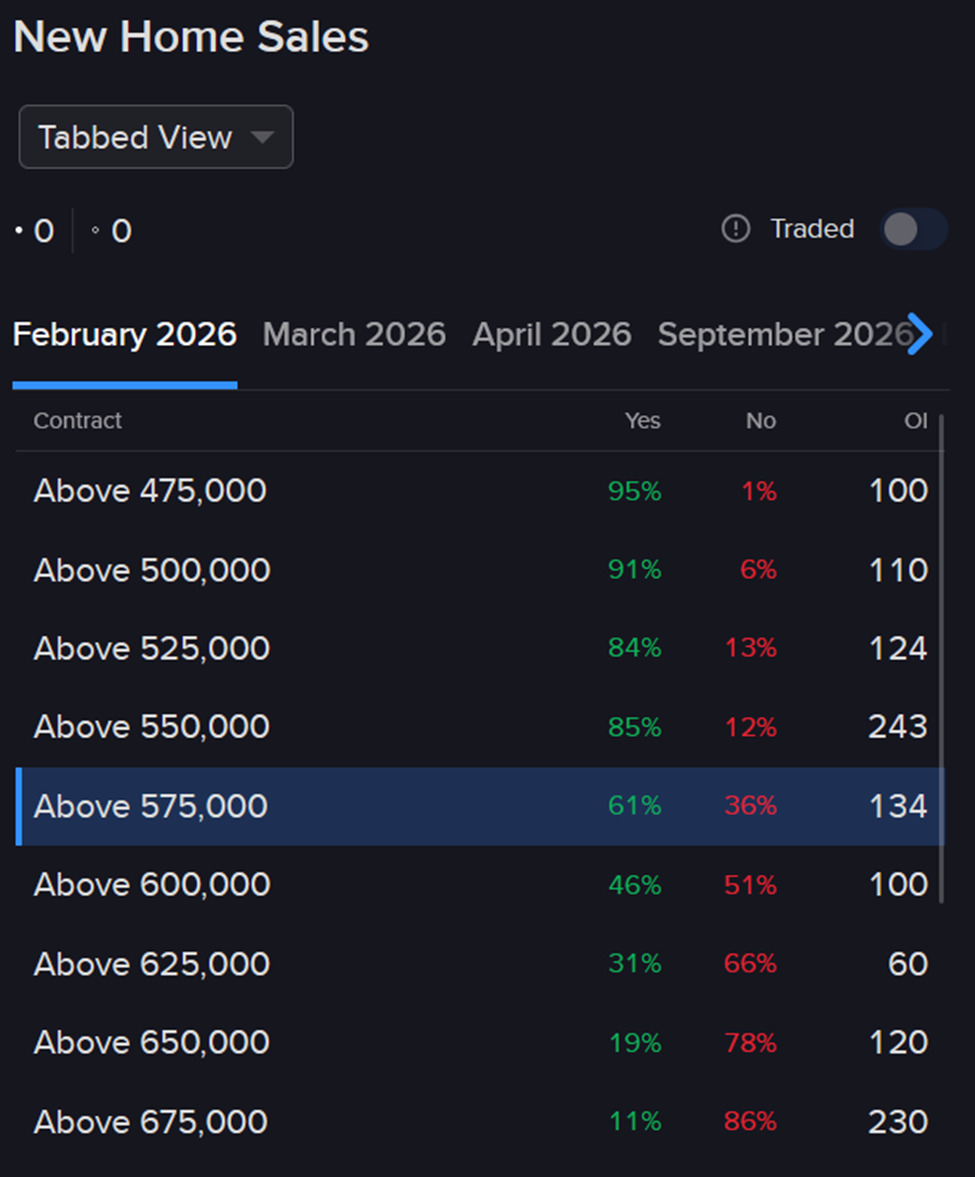The width and height of the screenshot is (975, 1177).
Task: Click the 51% No price for Above 600,000
Action: tap(751, 885)
